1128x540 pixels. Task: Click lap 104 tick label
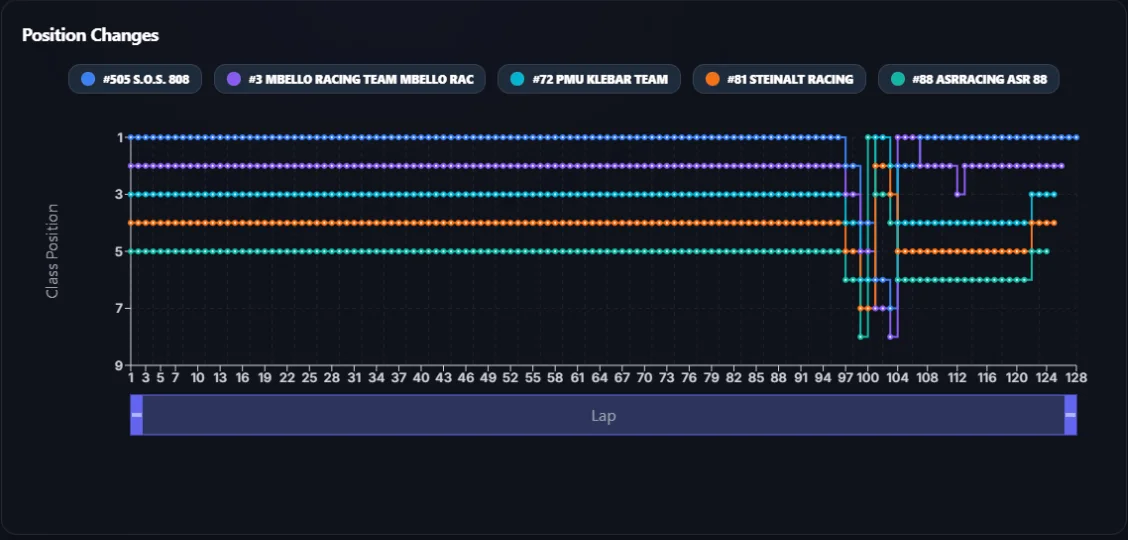[897, 377]
